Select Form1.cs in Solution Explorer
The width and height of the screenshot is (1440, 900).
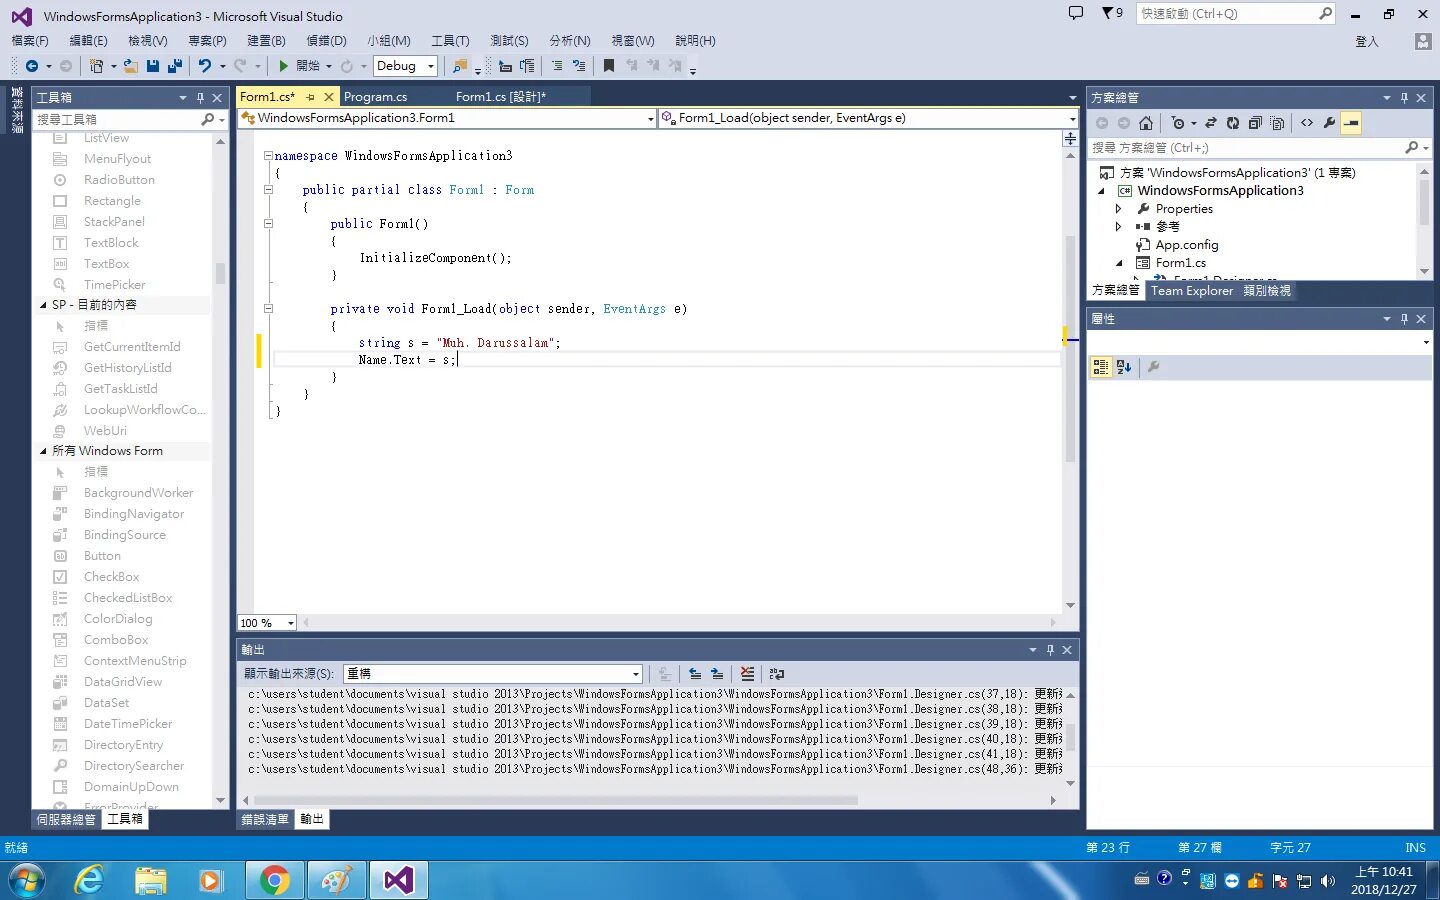click(1181, 263)
